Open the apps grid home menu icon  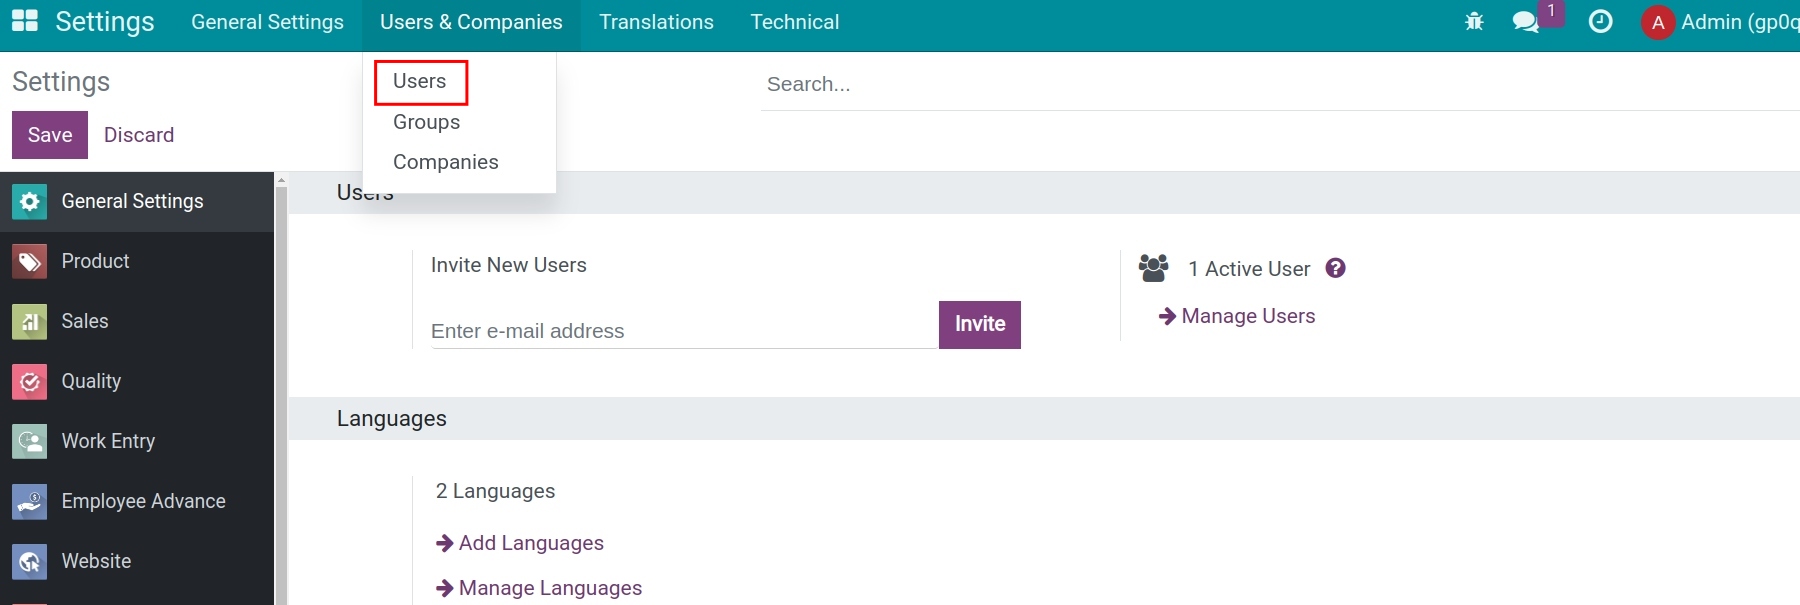(x=24, y=21)
